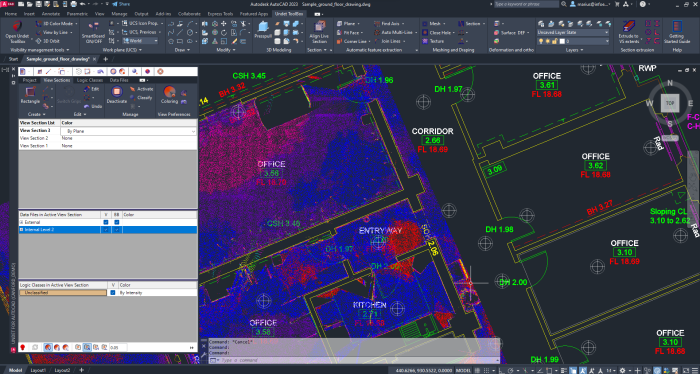Screen dimensions: 700x374
Task: Switch to the Home ribbon tab
Action: [x=11, y=14]
